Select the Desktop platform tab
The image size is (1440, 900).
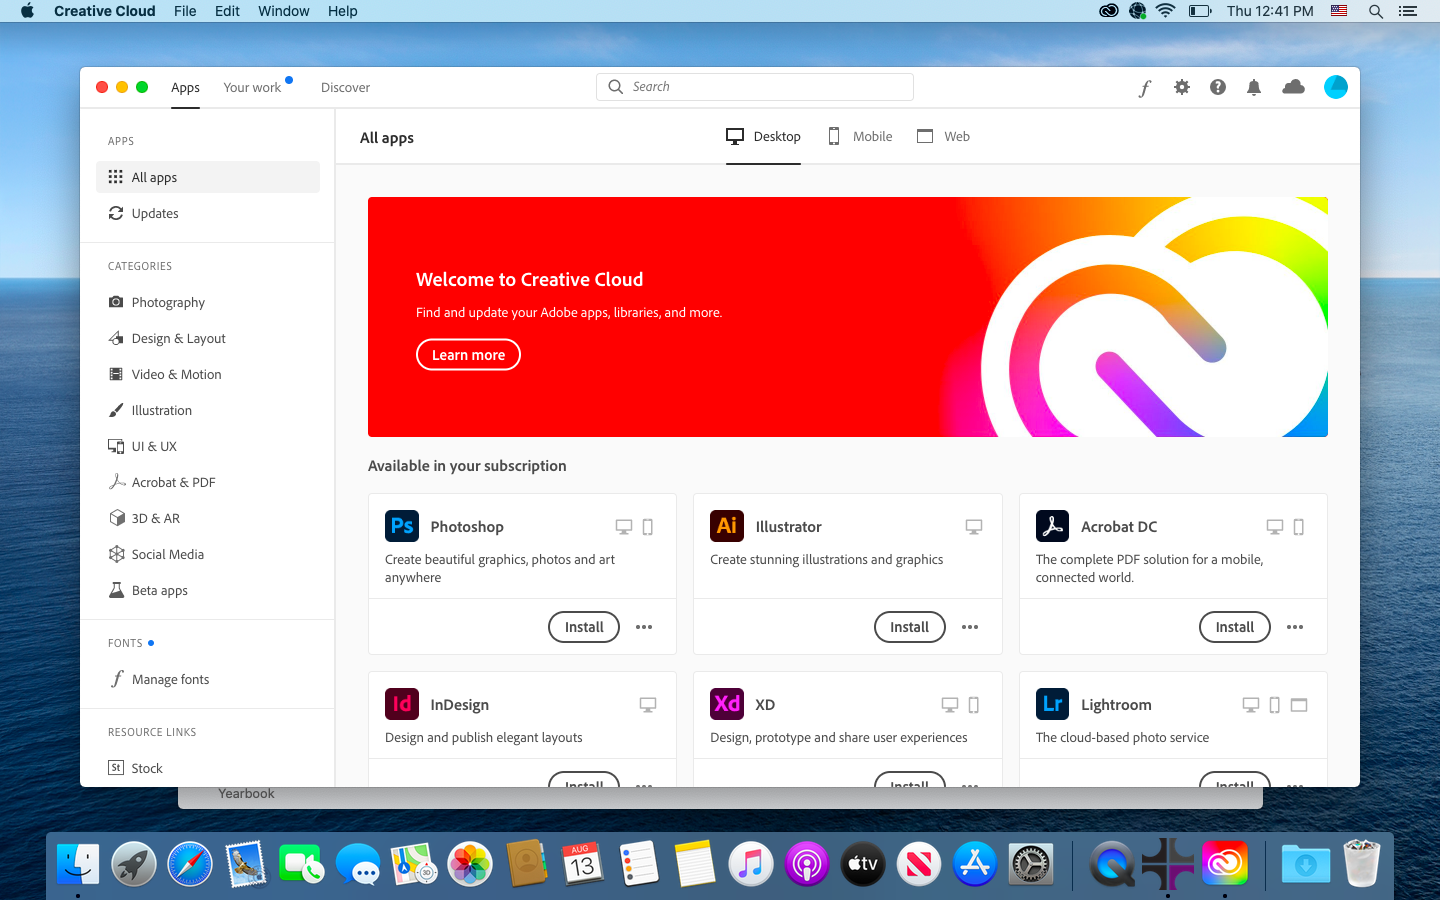pyautogui.click(x=763, y=136)
